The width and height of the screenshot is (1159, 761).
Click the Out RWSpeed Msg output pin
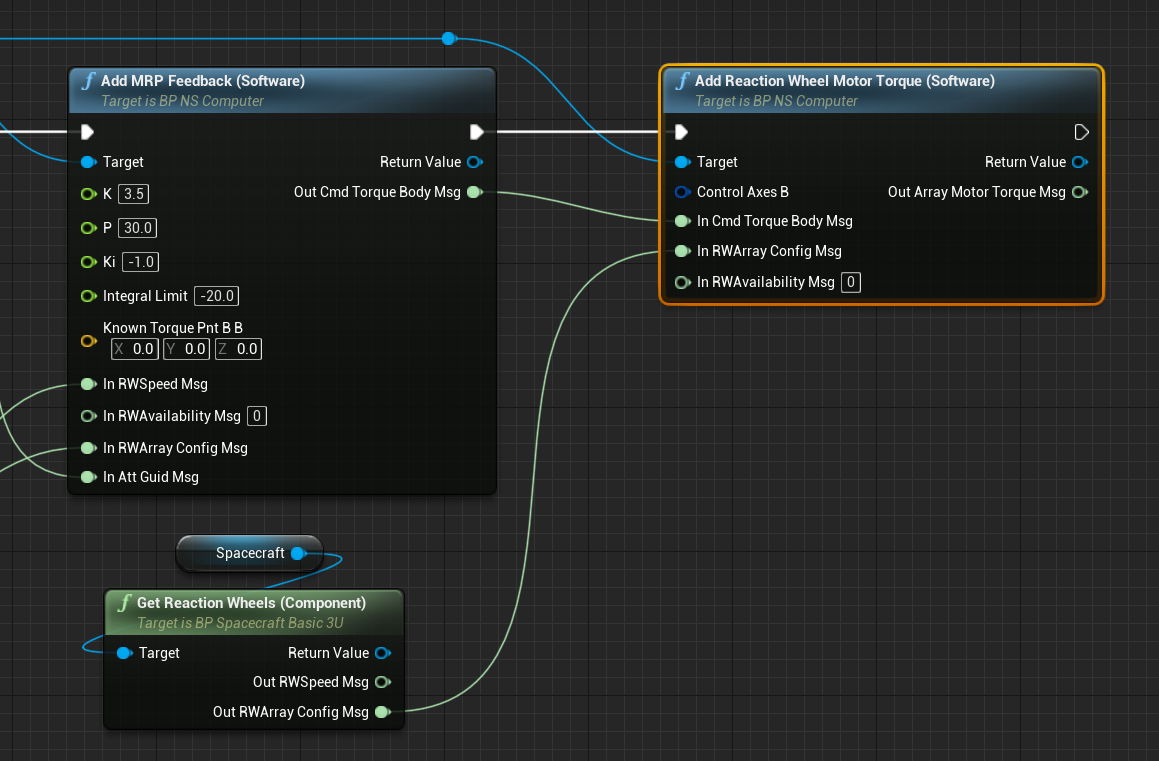click(382, 683)
